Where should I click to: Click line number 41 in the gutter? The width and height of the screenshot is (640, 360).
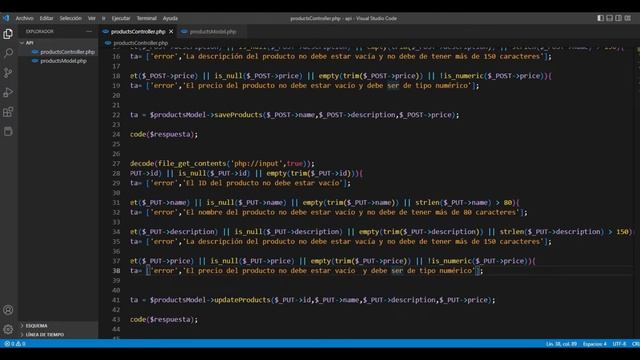(x=116, y=300)
